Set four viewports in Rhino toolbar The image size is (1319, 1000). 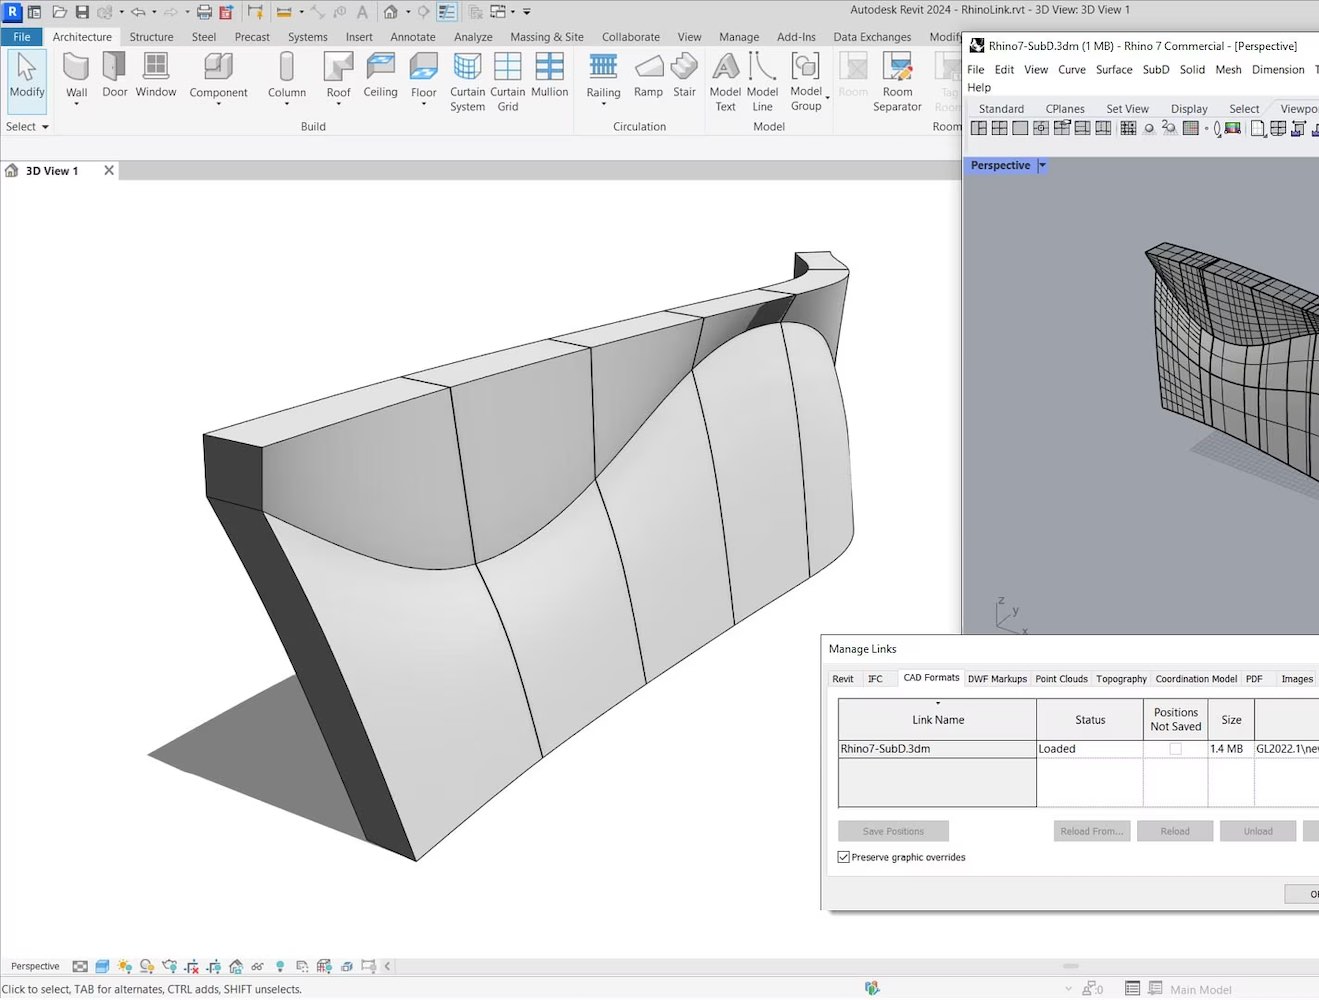(999, 128)
